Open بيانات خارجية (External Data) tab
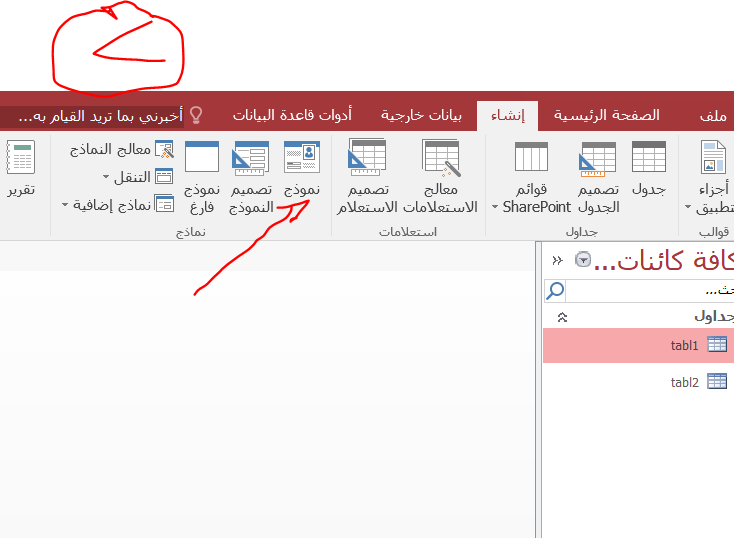The height and width of the screenshot is (538, 734). pyautogui.click(x=421, y=115)
